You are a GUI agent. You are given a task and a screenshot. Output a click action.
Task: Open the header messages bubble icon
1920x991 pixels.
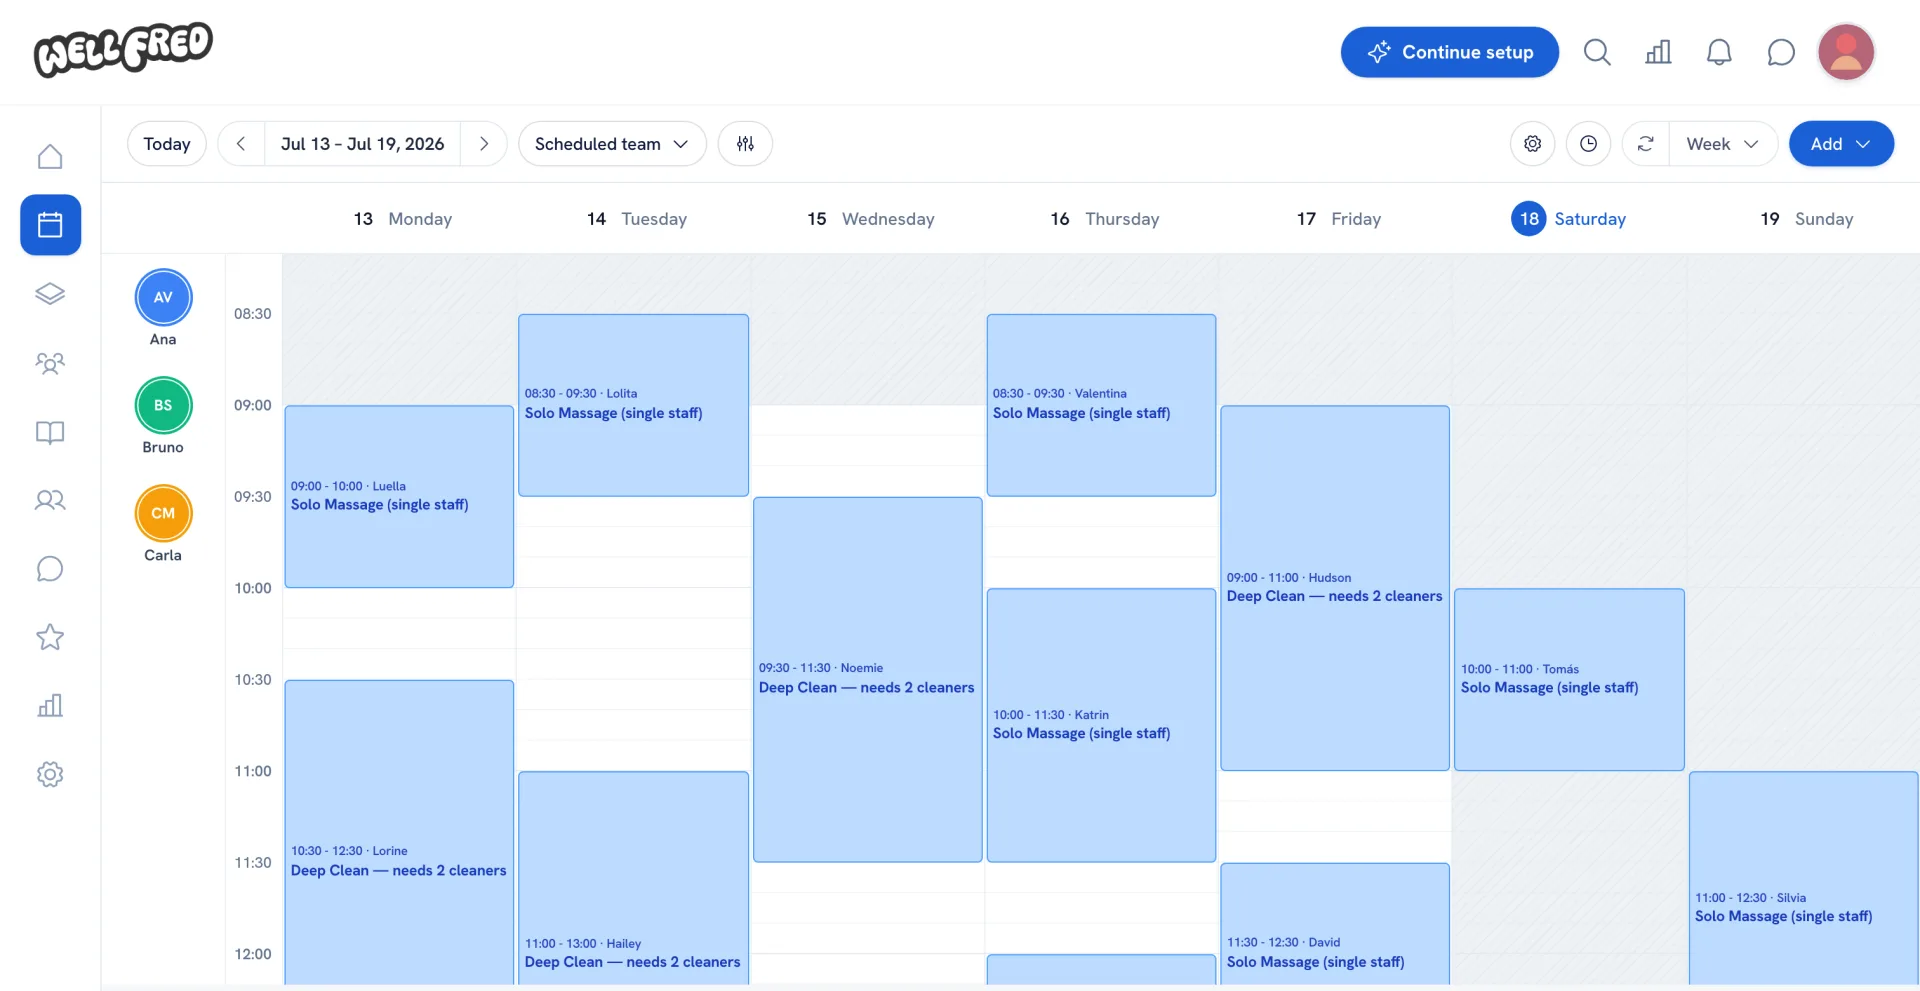[1781, 52]
